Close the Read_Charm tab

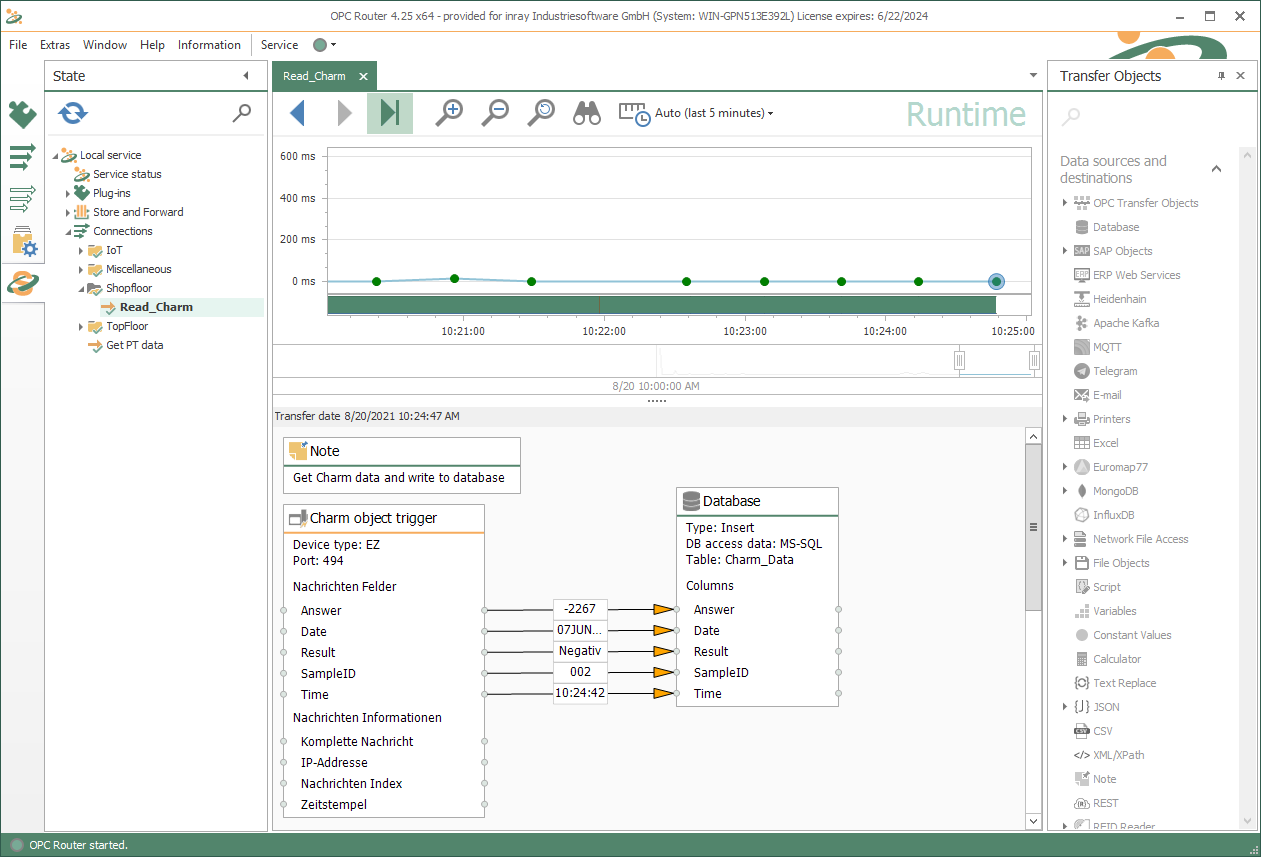pyautogui.click(x=363, y=76)
